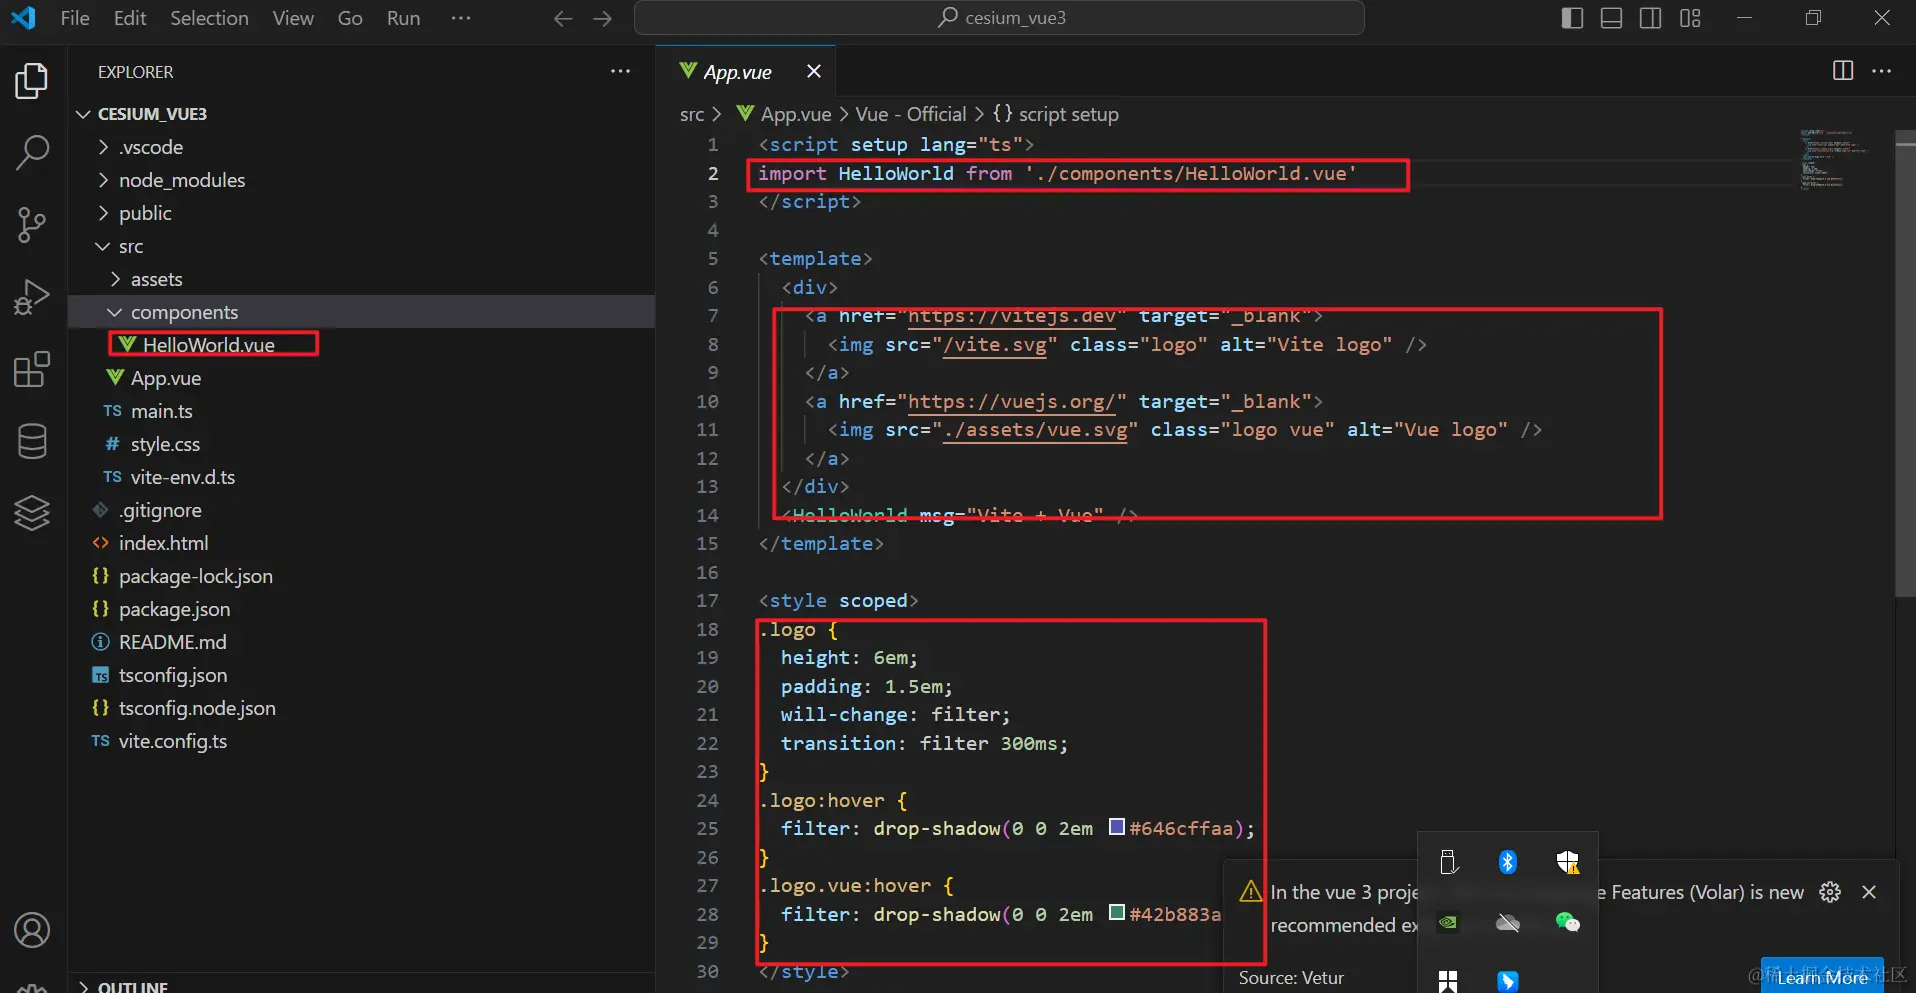Open the Run and Debug view
Viewport: 1916px width, 993px height.
[x=32, y=297]
